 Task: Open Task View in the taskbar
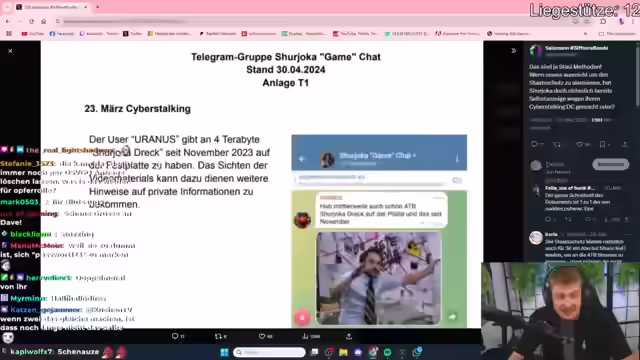(x=314, y=352)
